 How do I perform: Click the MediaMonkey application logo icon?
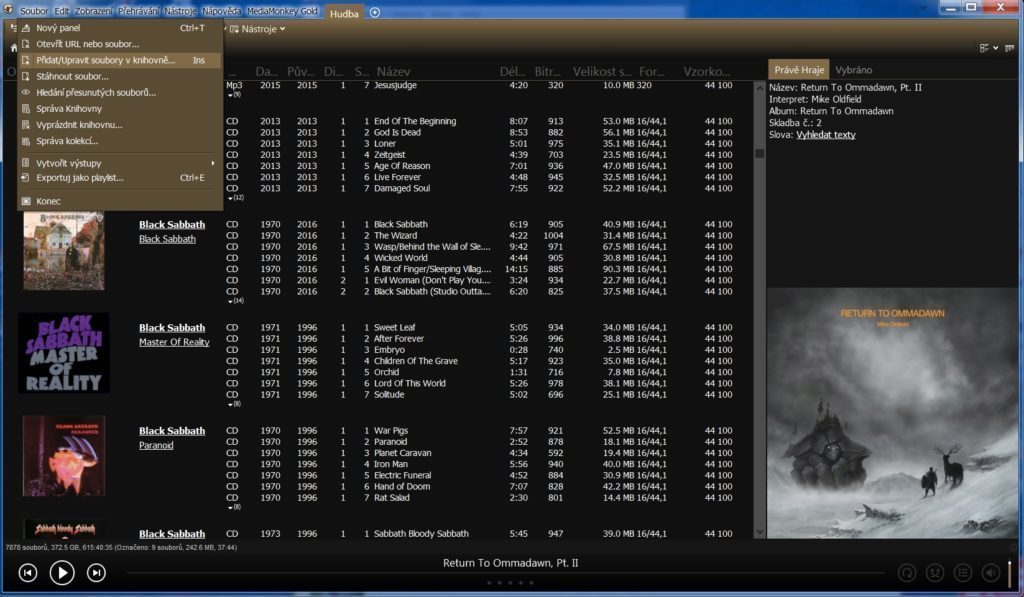point(8,9)
